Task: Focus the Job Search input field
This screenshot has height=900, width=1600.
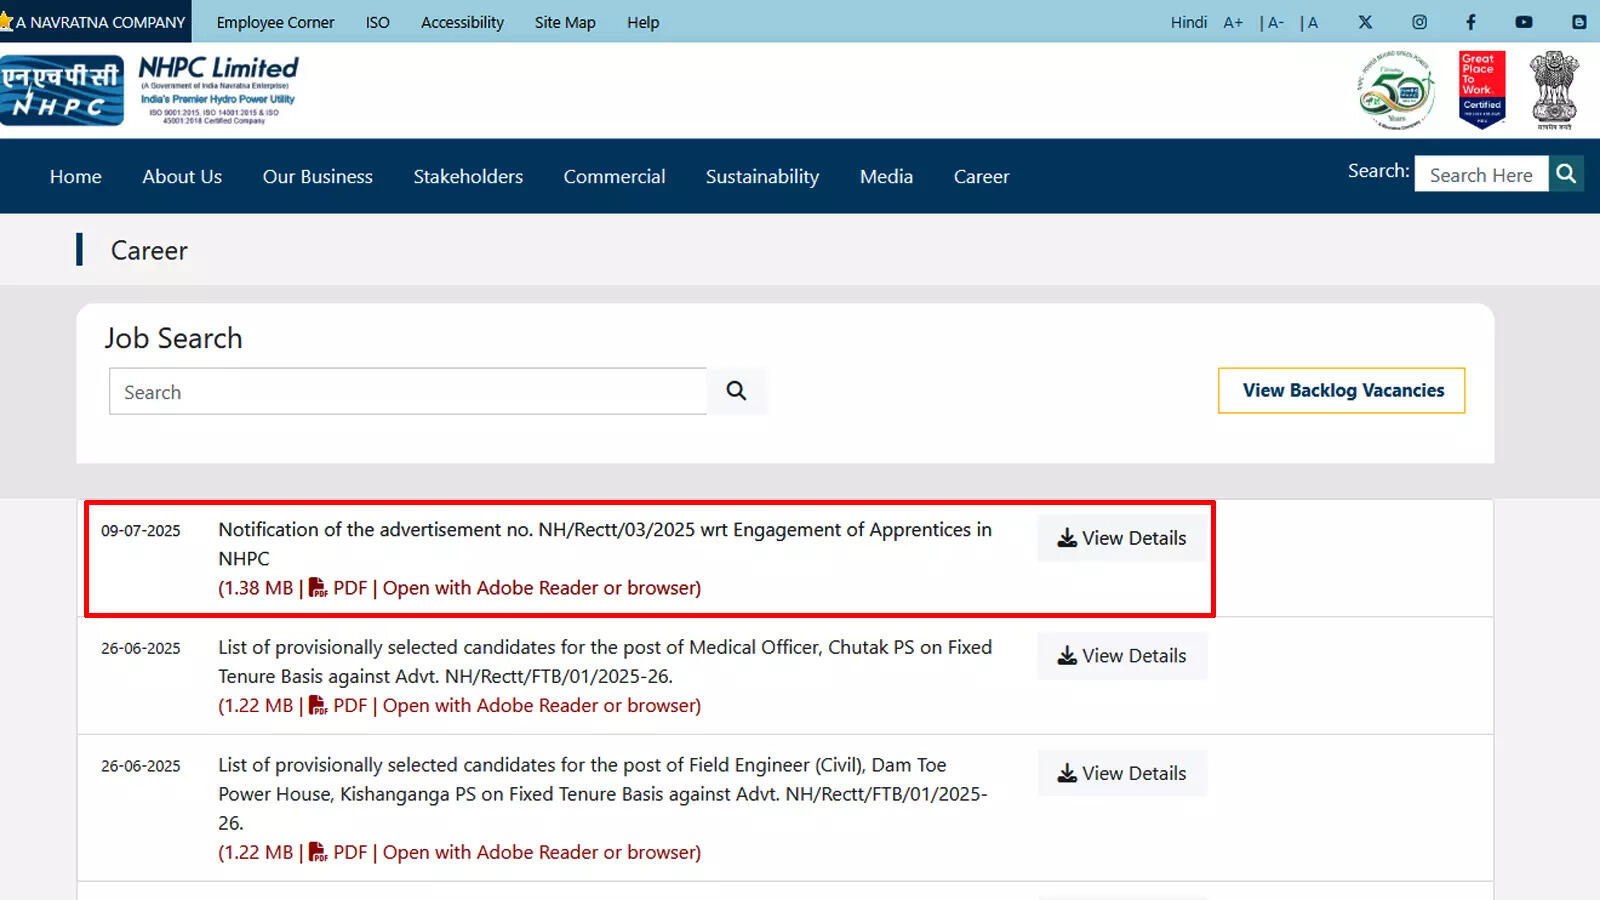Action: [408, 391]
